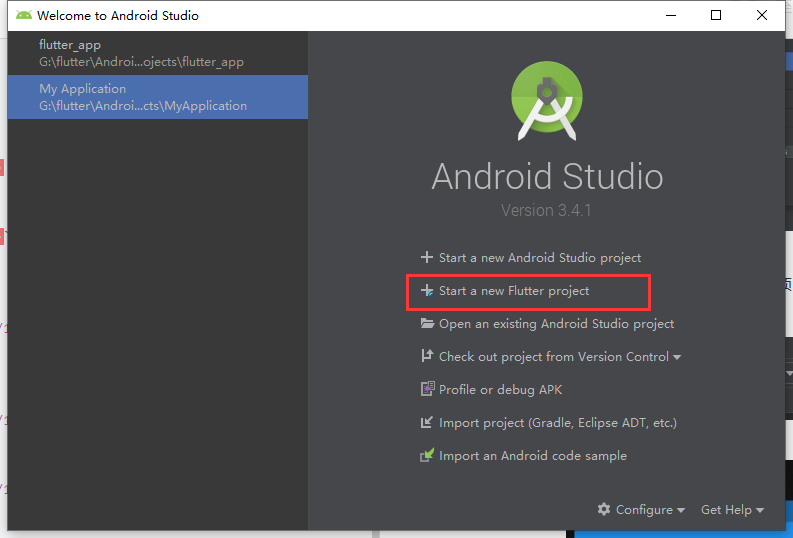
Task: Start a new Flutter project
Action: (x=514, y=291)
